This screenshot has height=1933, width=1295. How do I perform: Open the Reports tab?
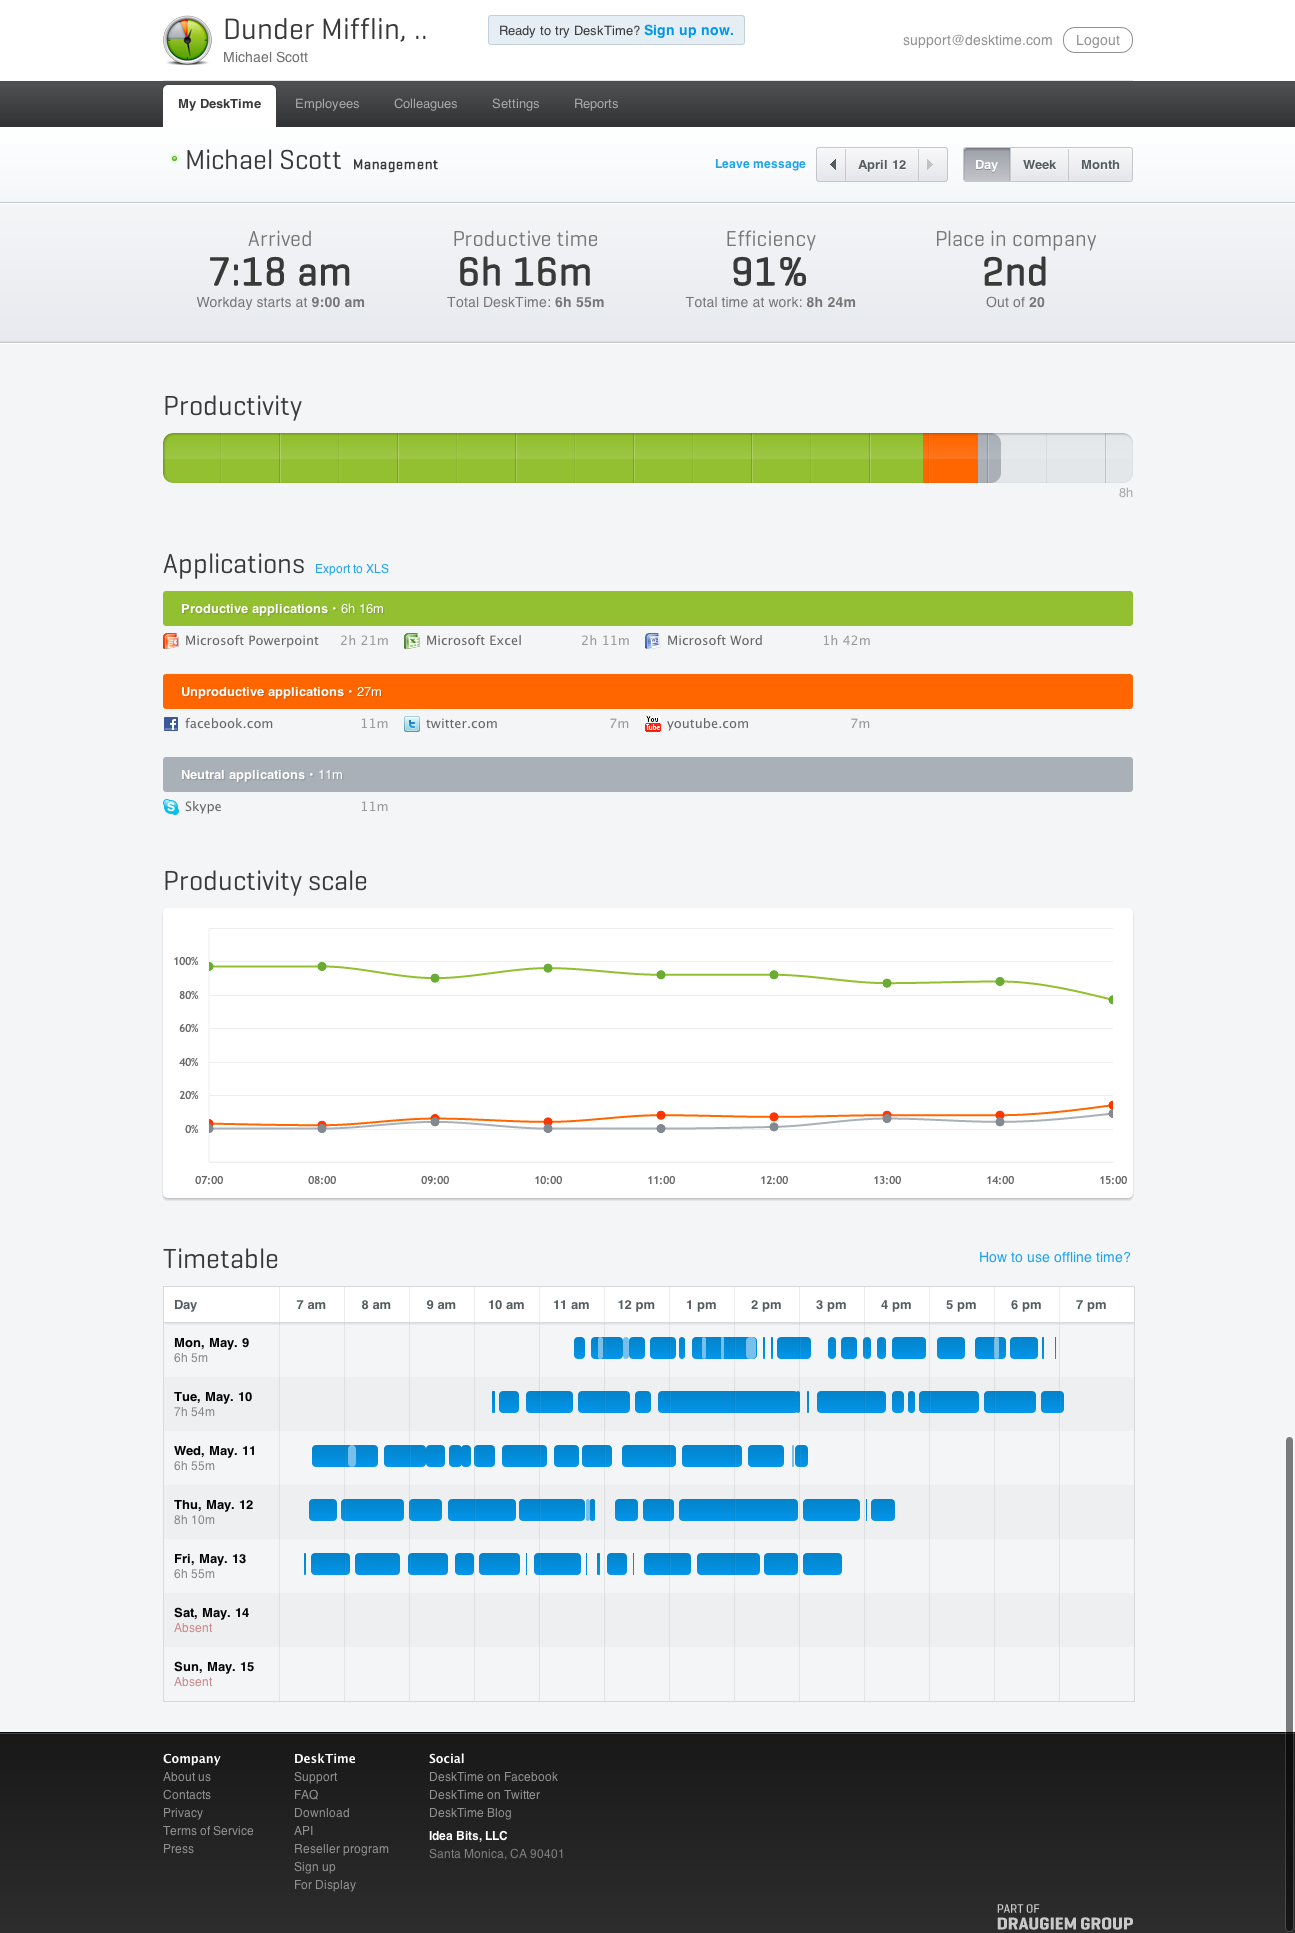click(x=596, y=104)
